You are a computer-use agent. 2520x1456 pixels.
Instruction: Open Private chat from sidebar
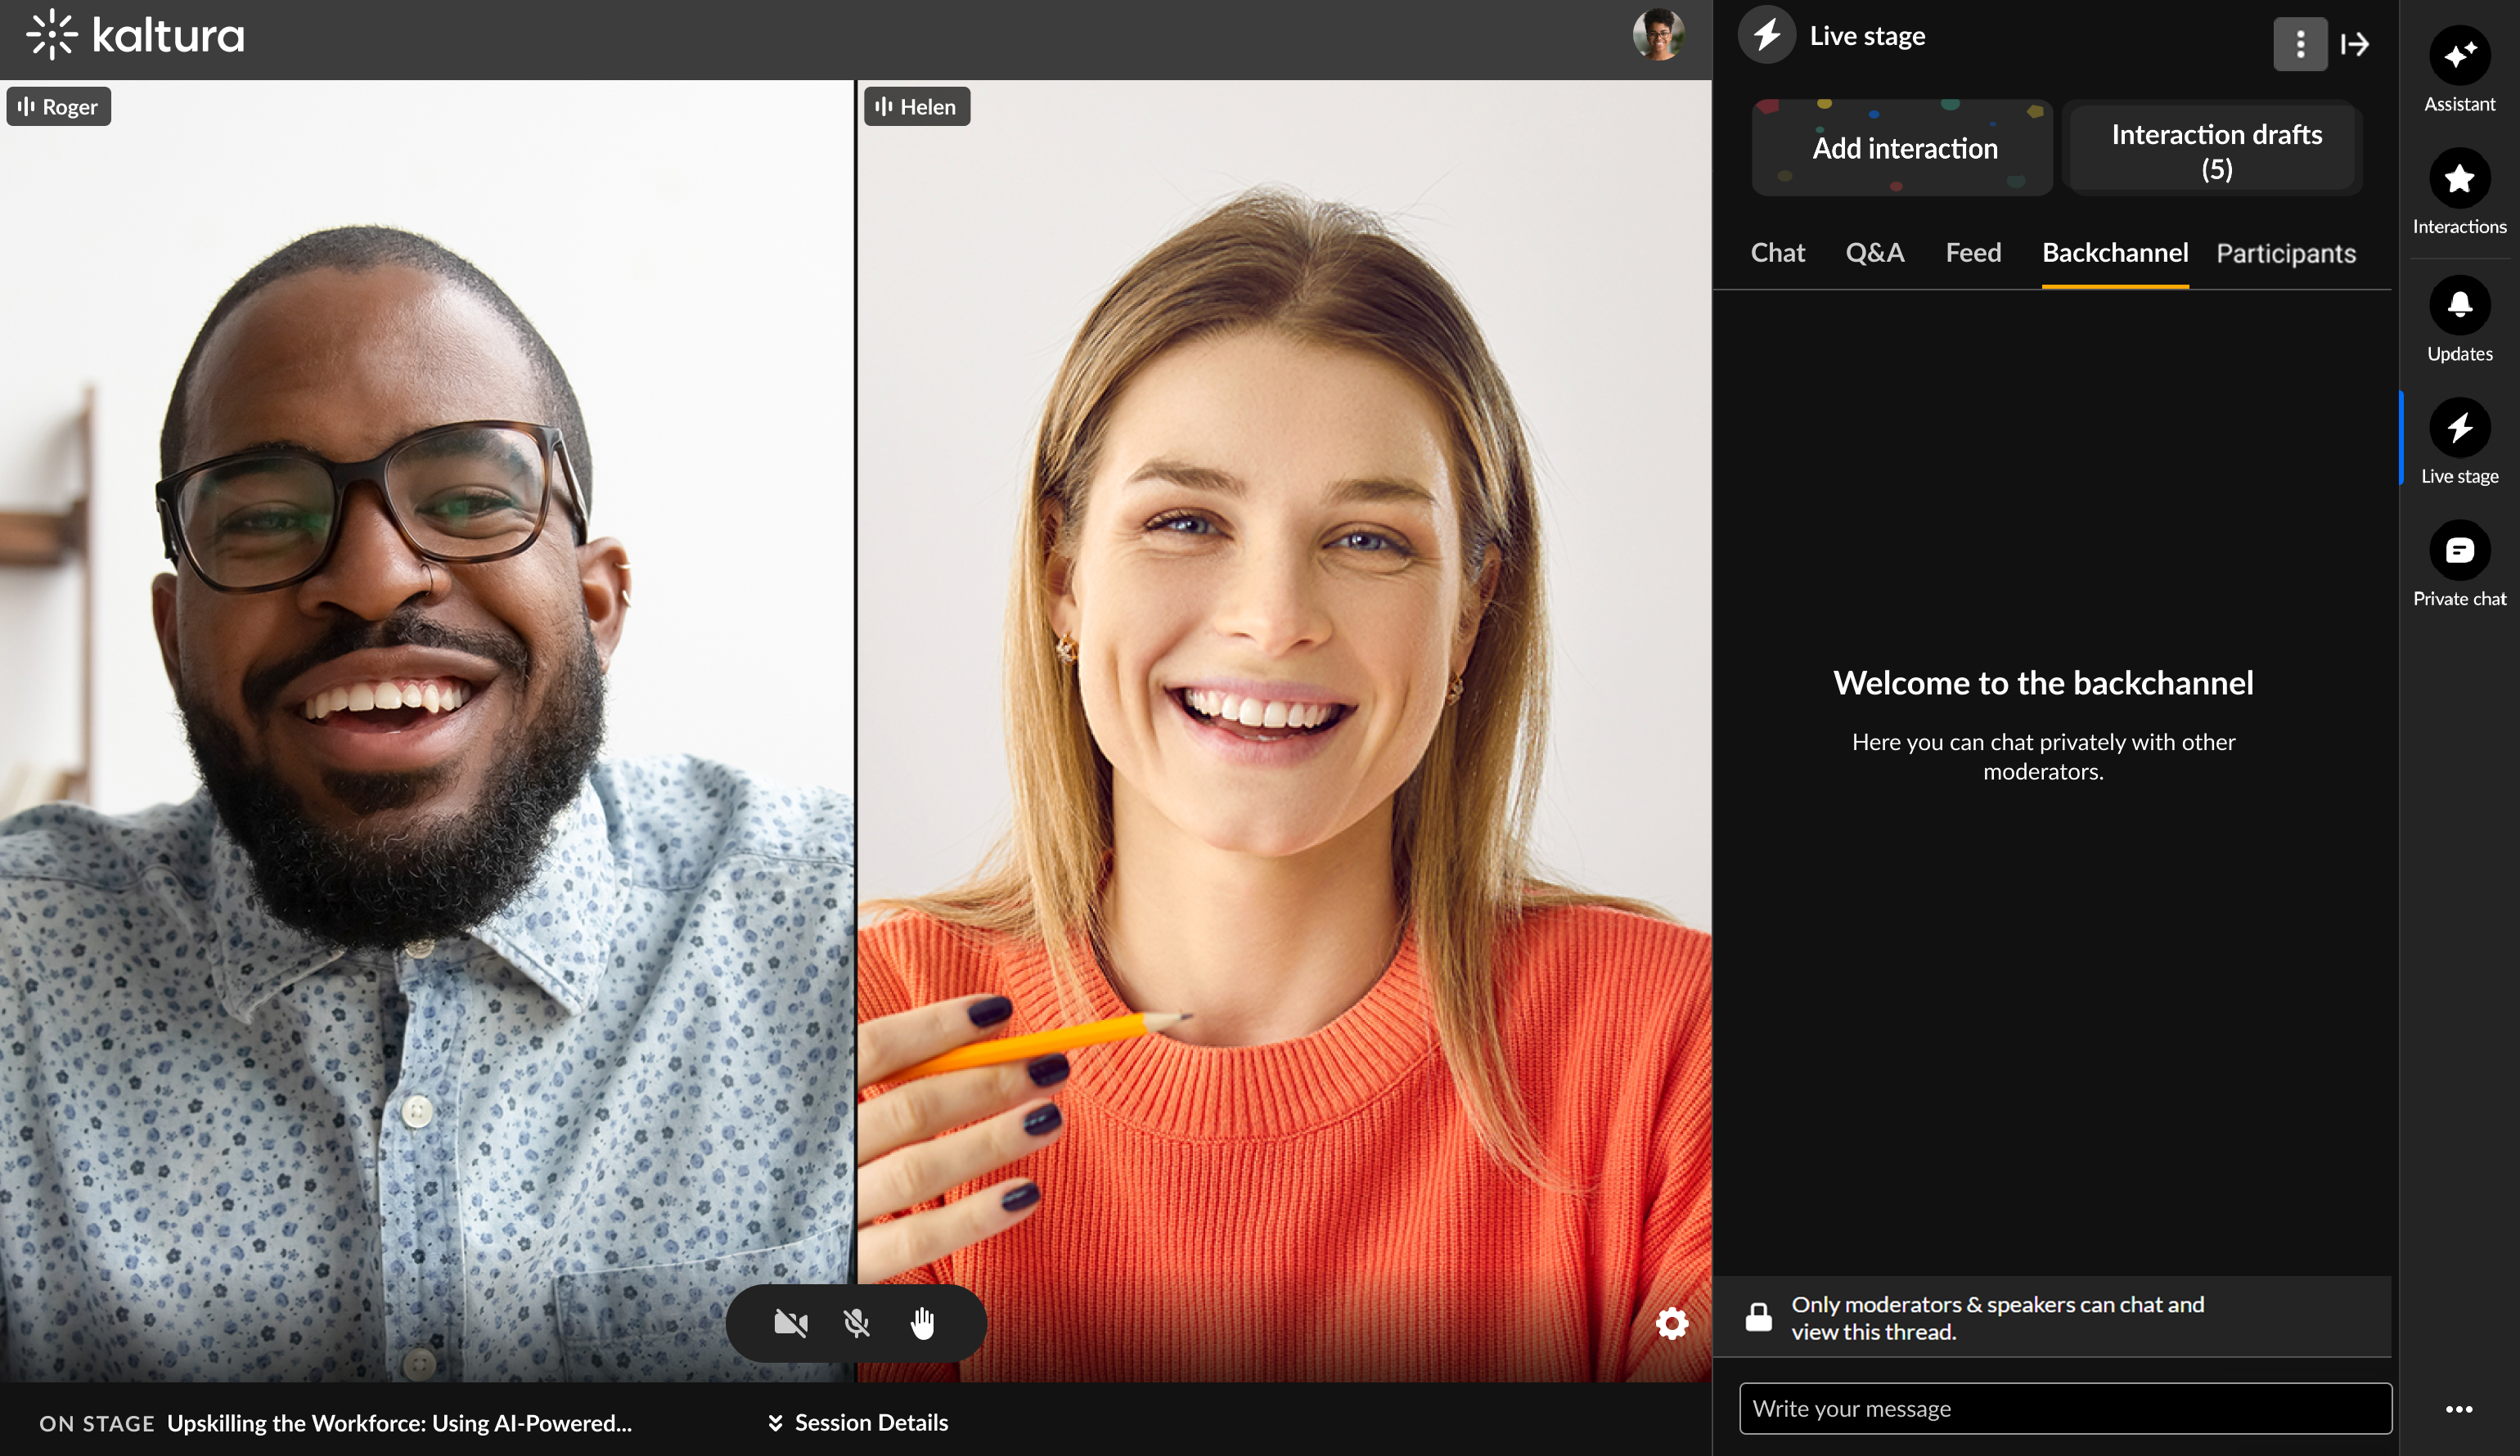click(x=2459, y=550)
